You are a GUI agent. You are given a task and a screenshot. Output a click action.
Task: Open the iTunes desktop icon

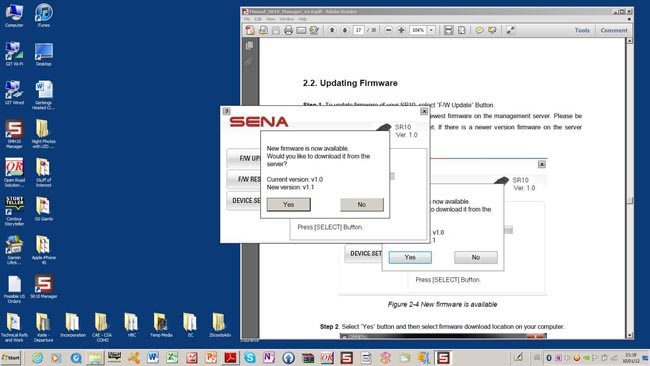pos(44,16)
